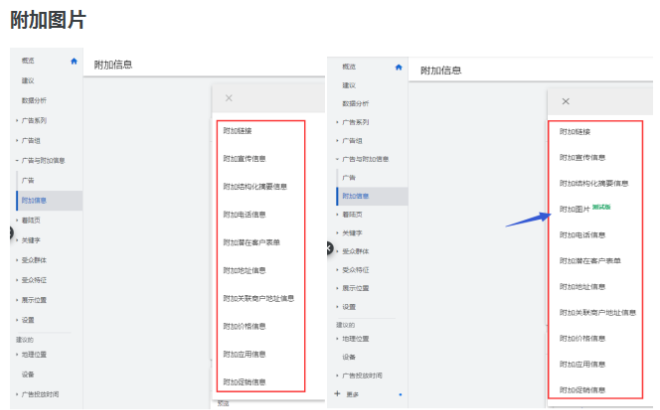The height and width of the screenshot is (410, 660).
Task: Click the sidebar collapse arrow in left screenshot
Action: [12, 233]
